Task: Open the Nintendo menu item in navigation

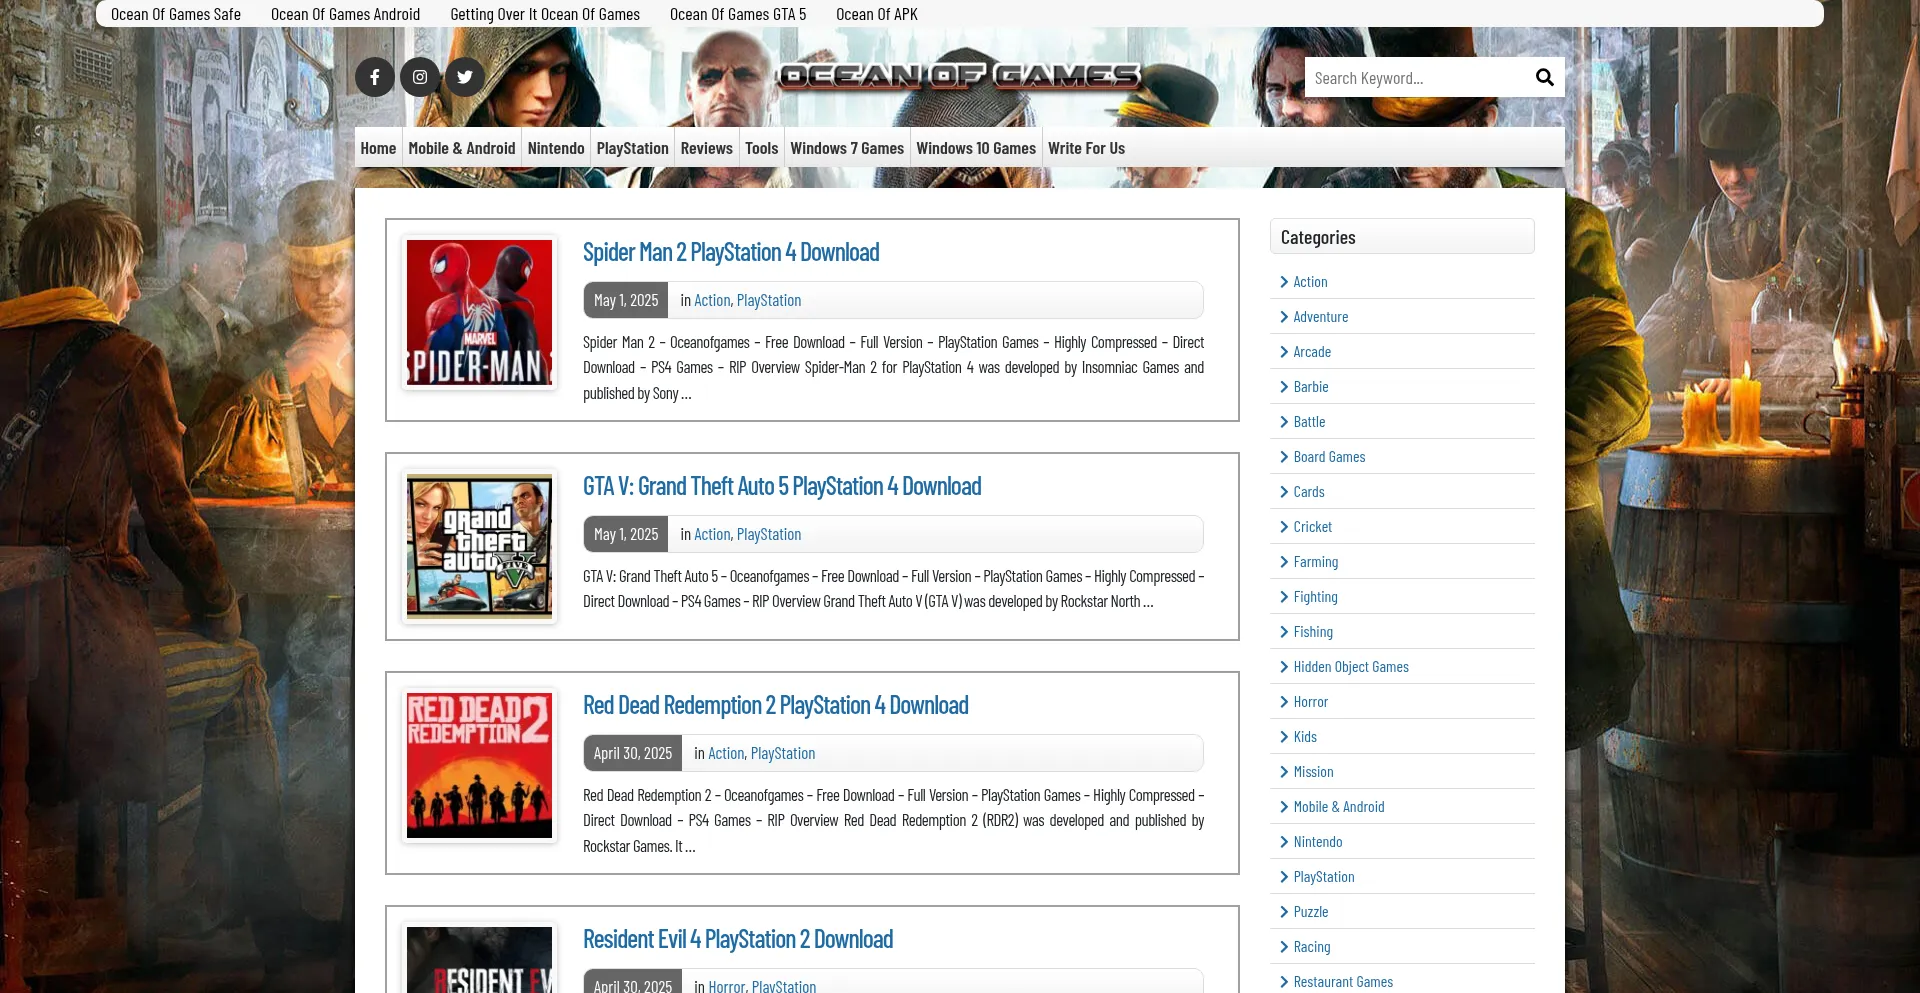Action: click(x=556, y=148)
